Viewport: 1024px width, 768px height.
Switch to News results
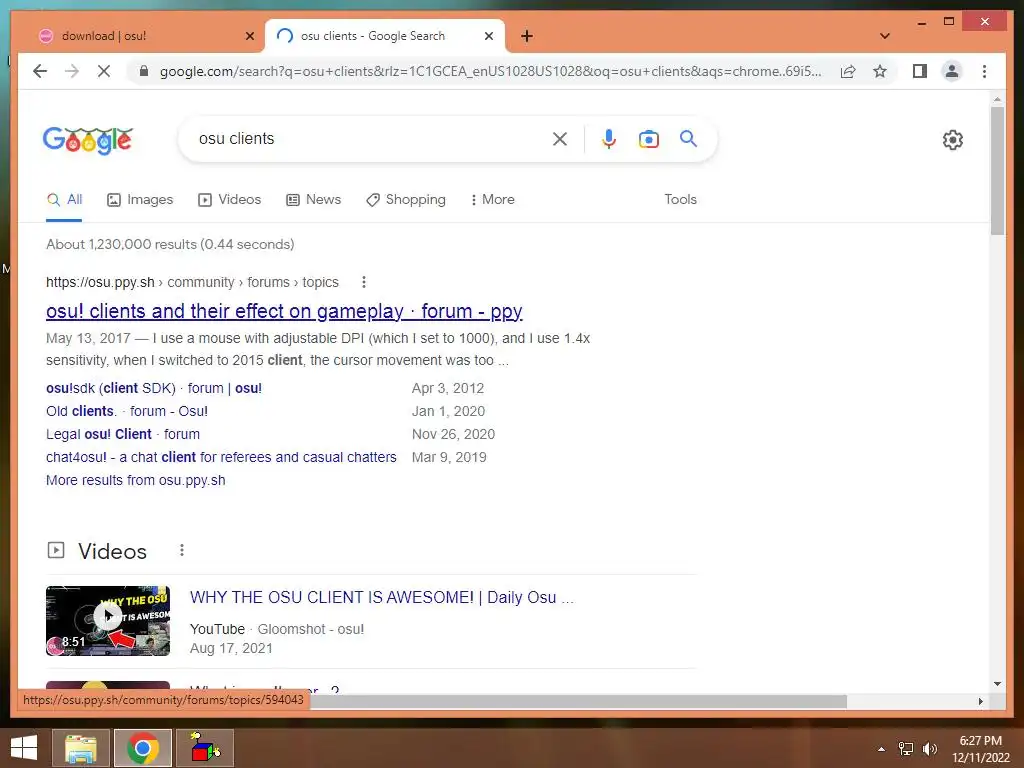point(313,200)
